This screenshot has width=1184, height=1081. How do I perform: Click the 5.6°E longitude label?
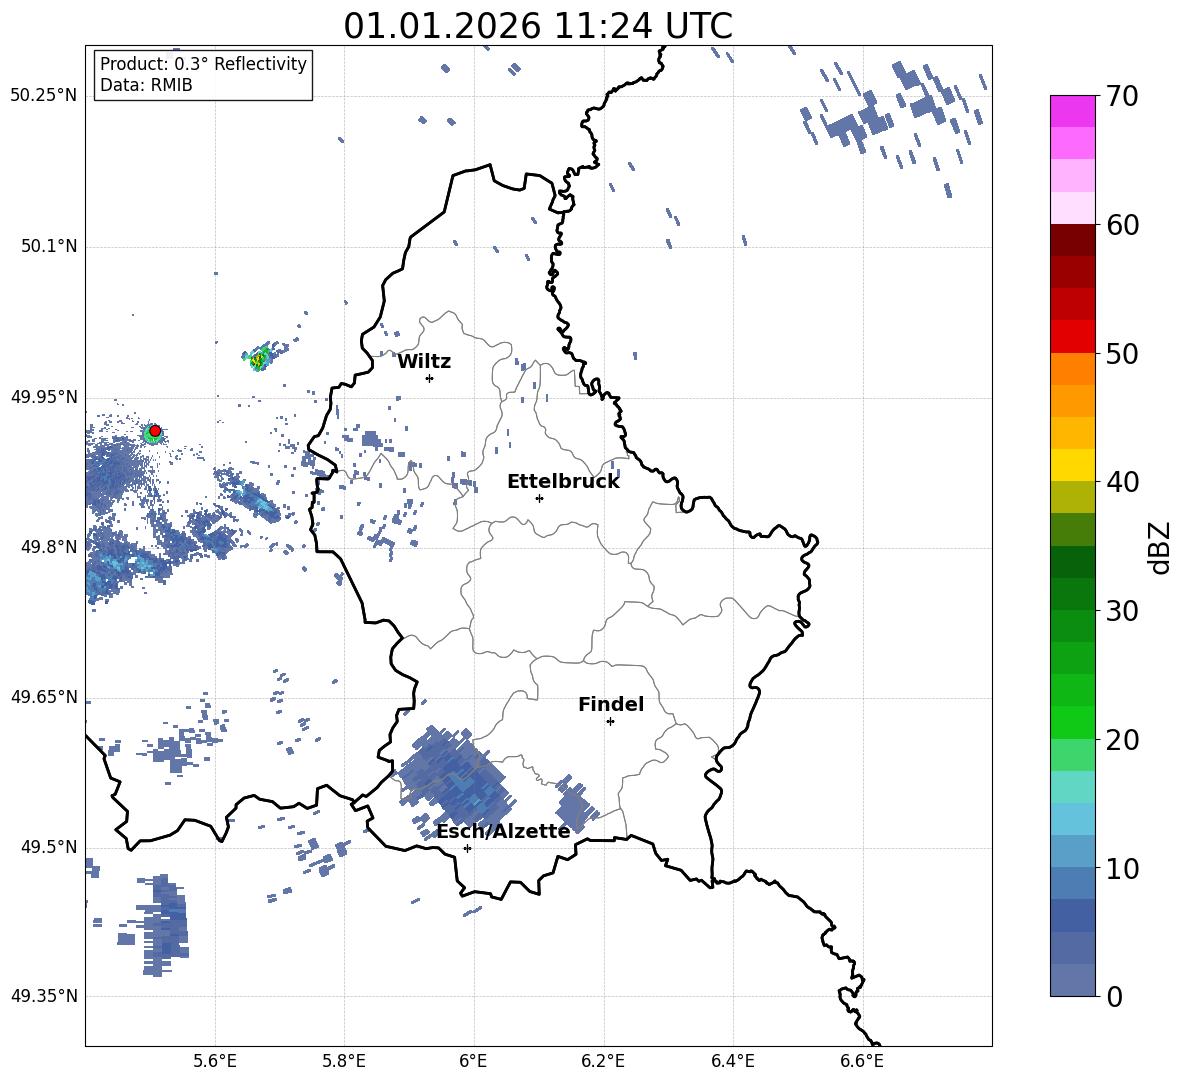coord(215,1061)
